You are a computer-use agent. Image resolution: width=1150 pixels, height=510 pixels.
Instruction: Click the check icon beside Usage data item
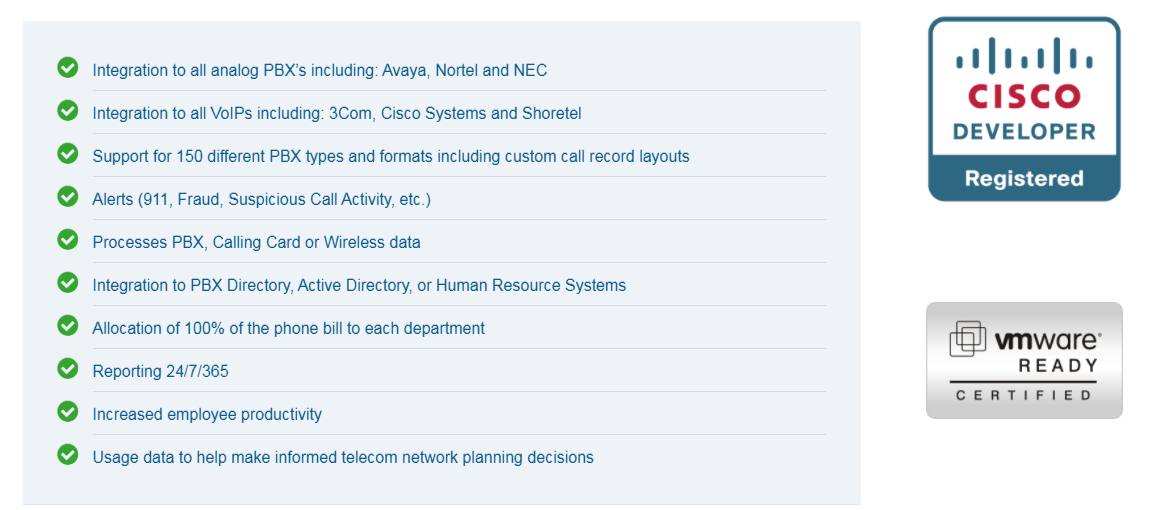click(x=68, y=455)
